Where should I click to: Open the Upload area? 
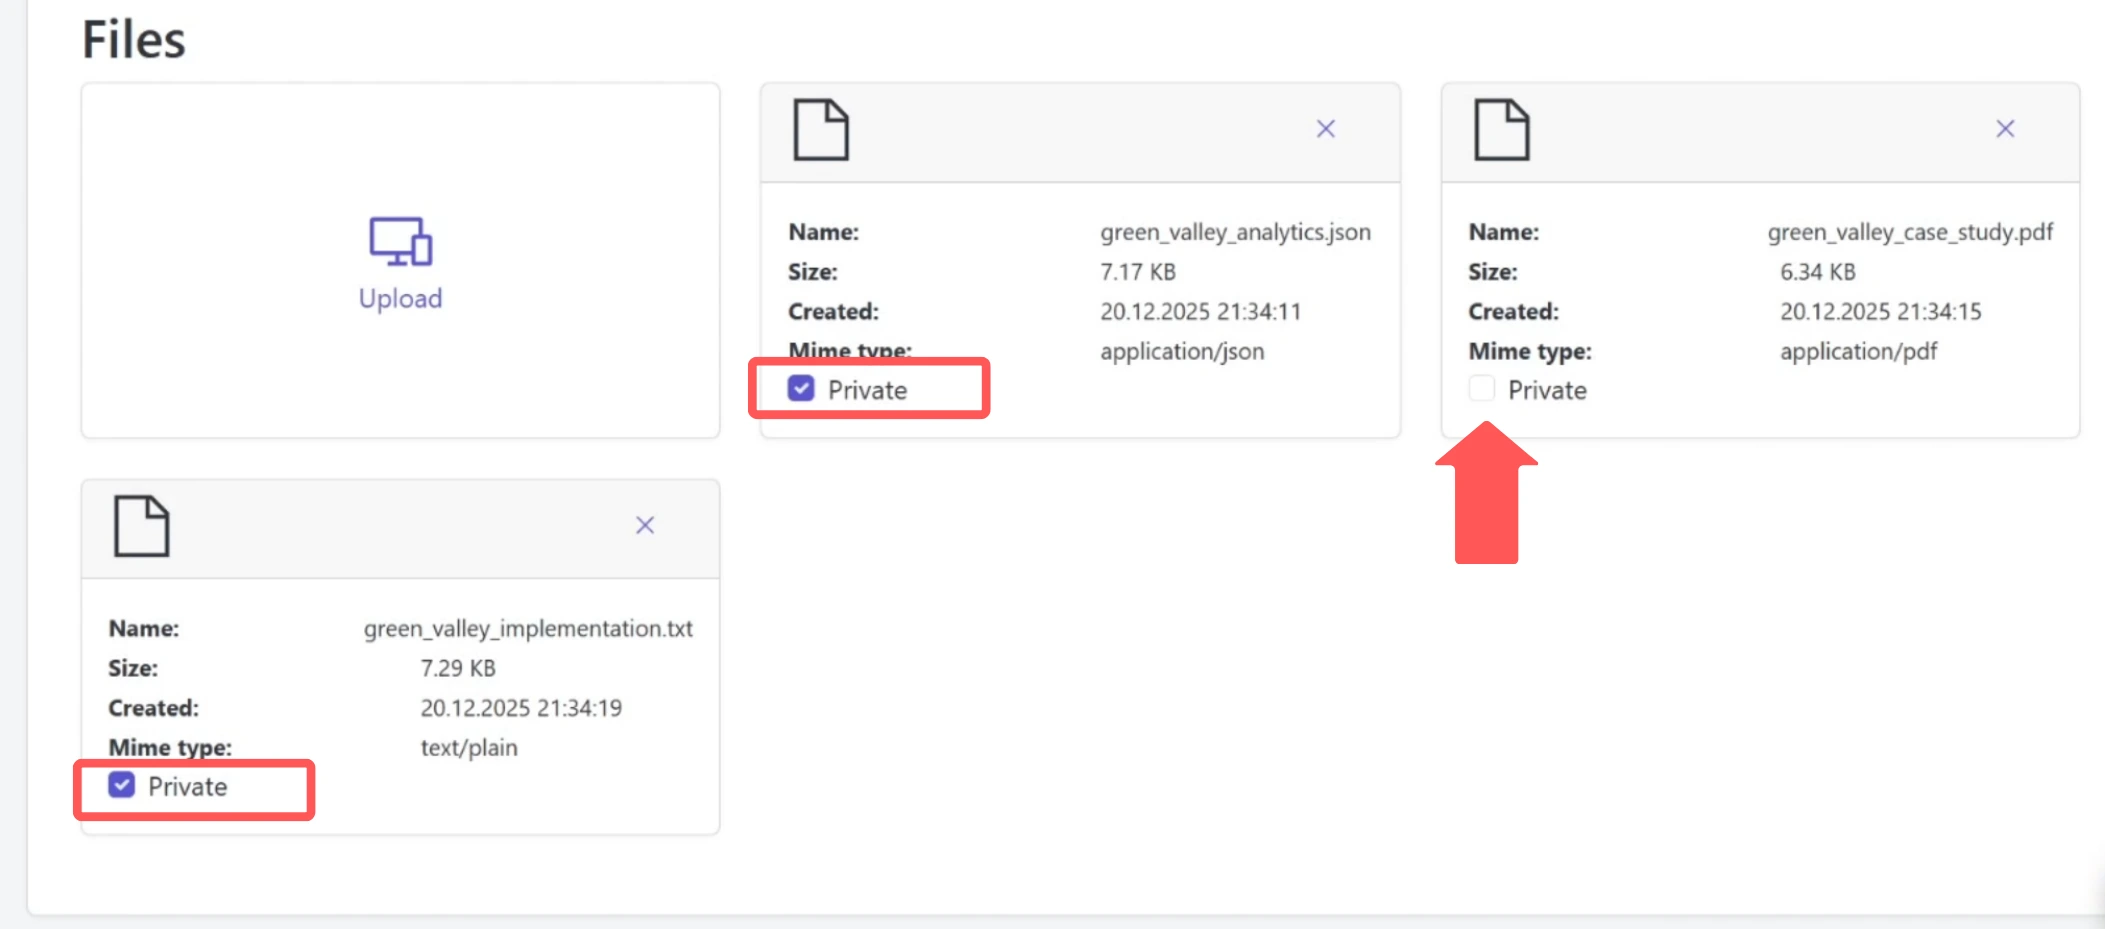(399, 260)
